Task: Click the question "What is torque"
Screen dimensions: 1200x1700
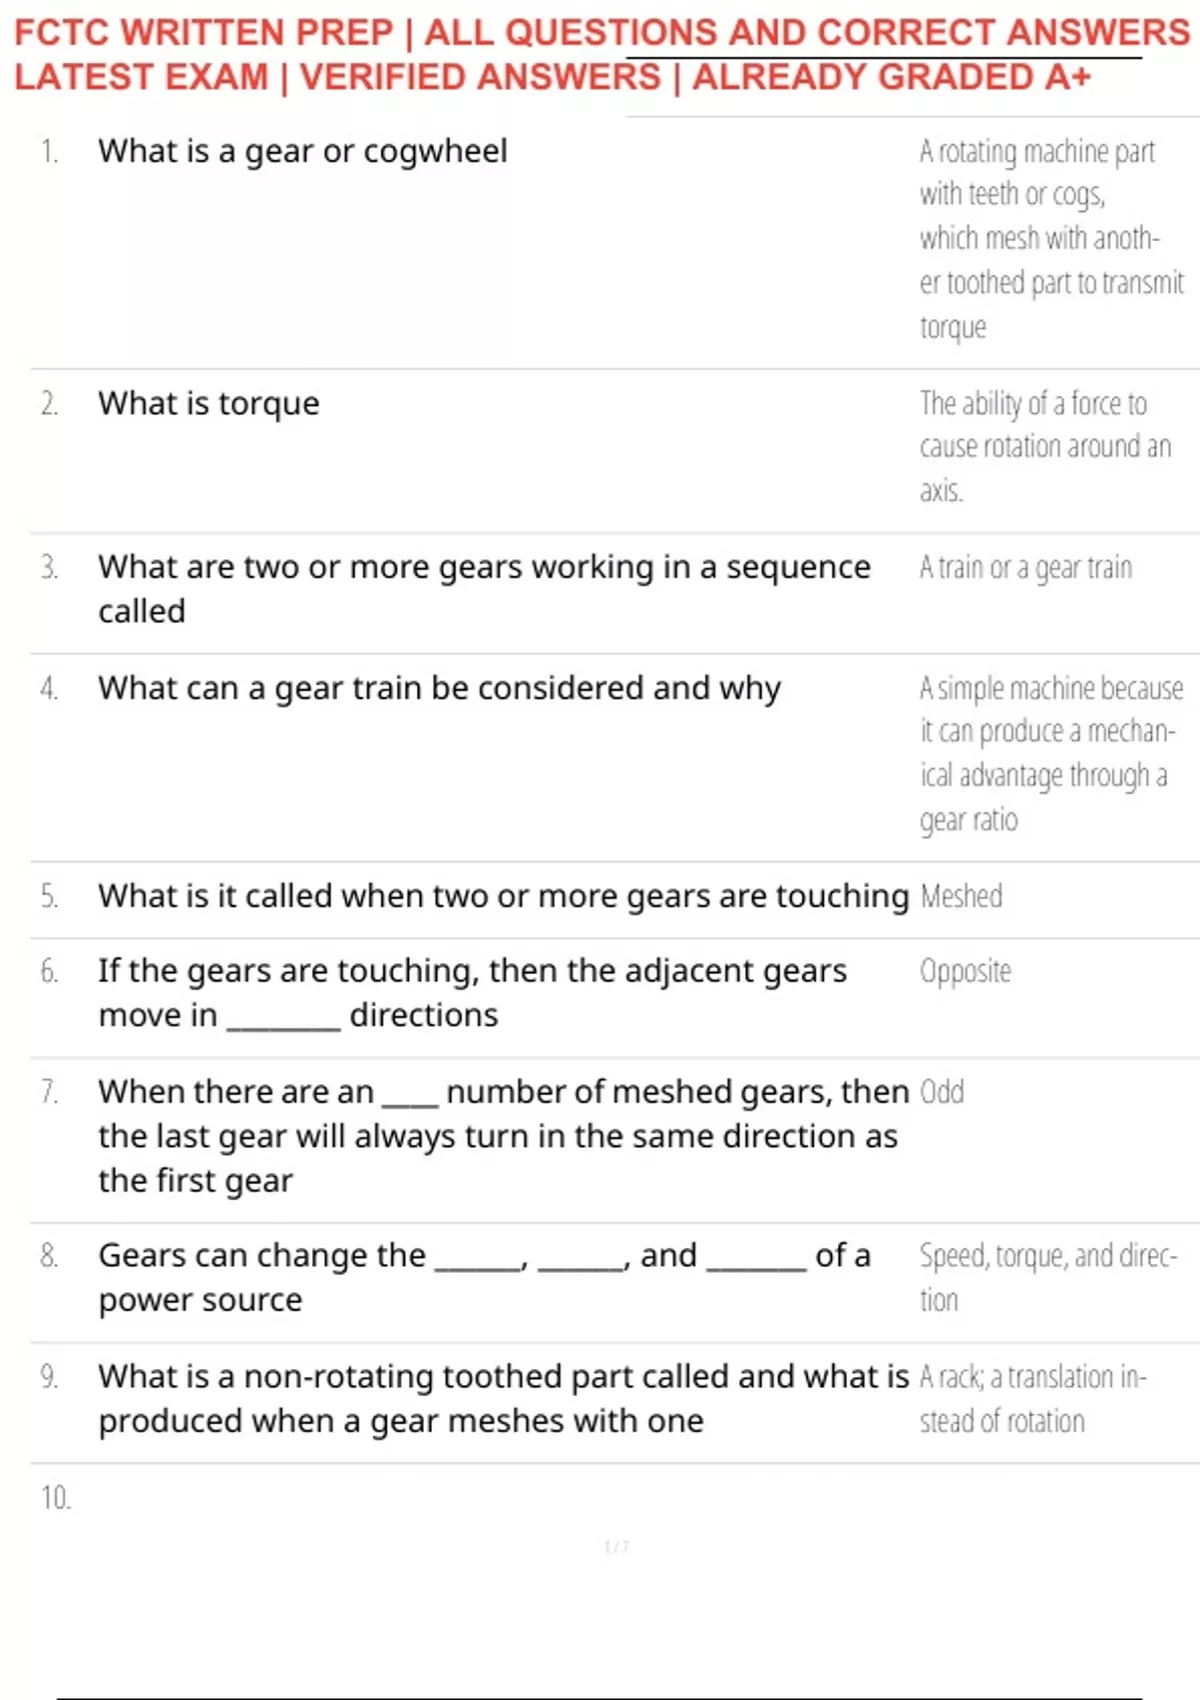Action: (208, 403)
